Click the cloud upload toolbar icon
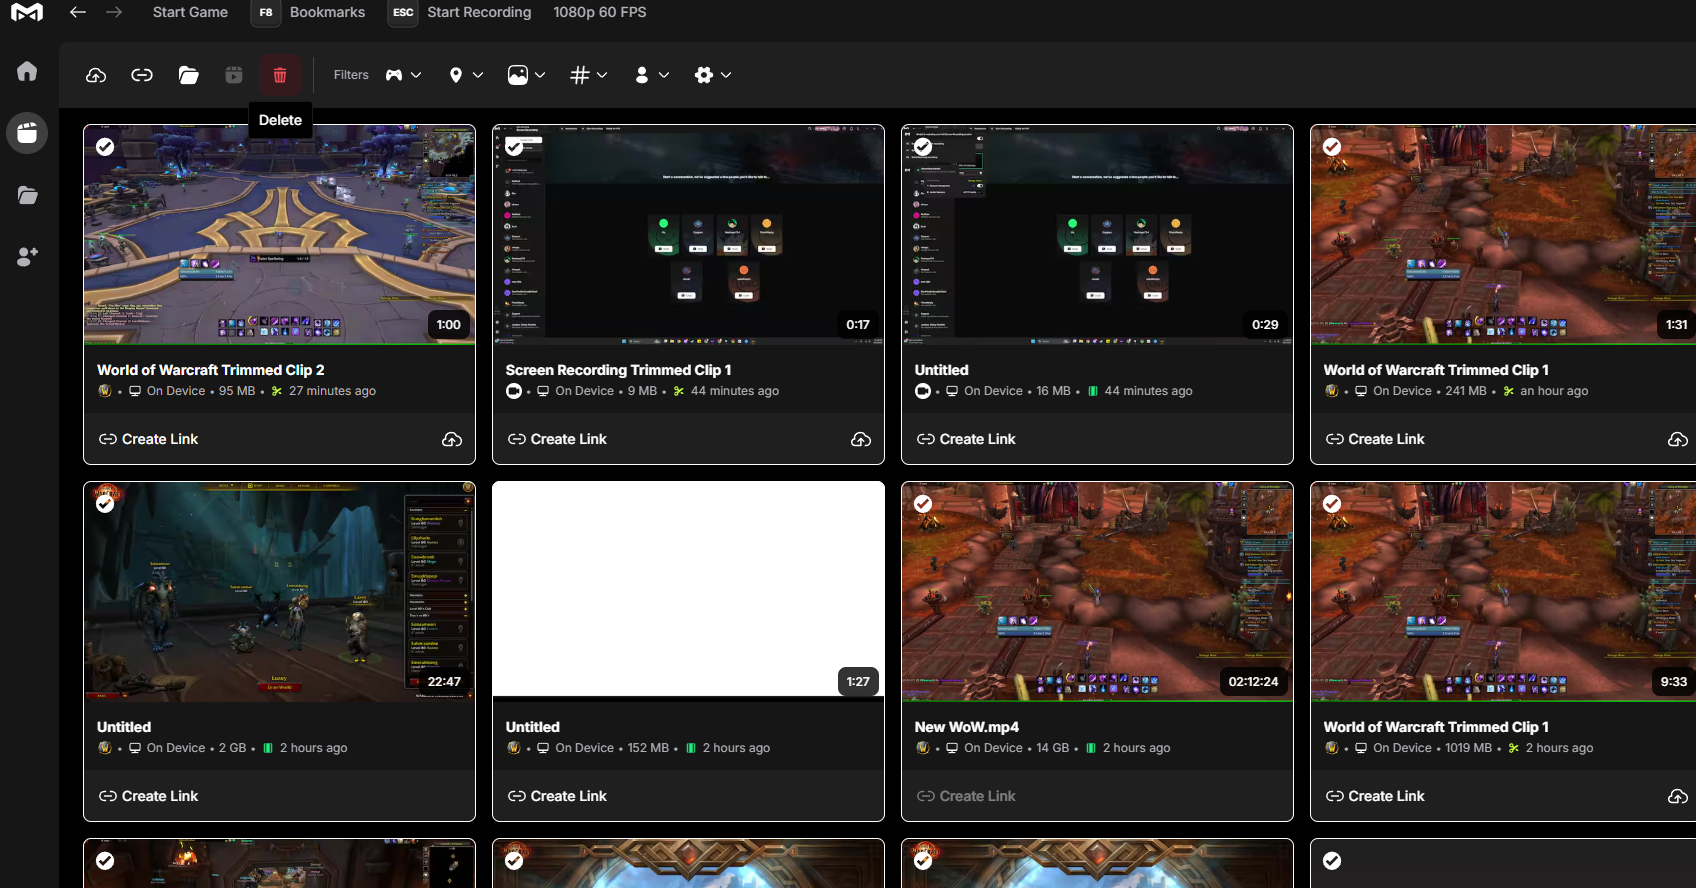 point(96,75)
